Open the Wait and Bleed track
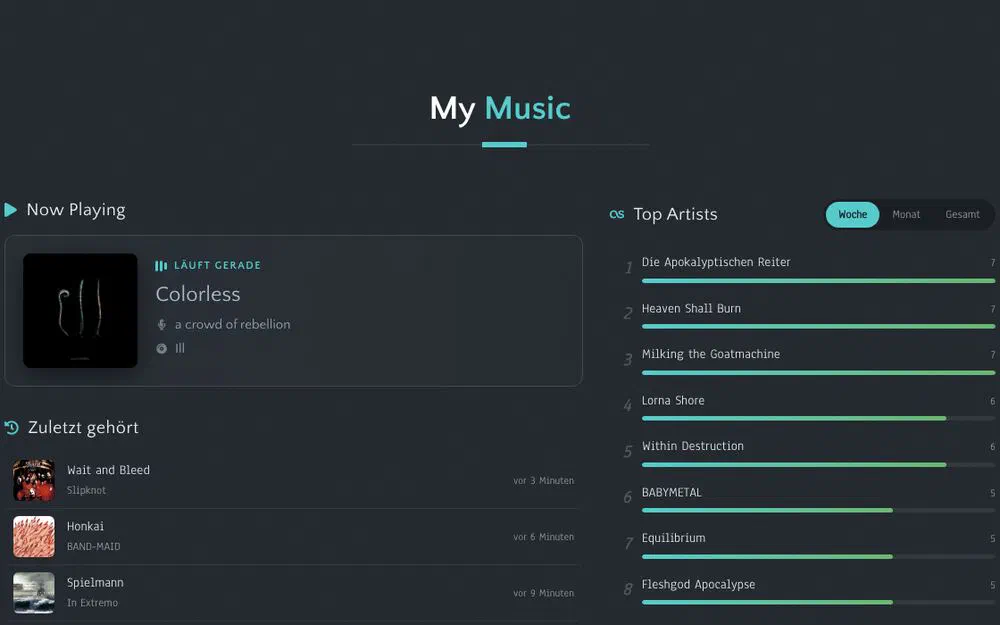The image size is (1000, 625). pyautogui.click(x=108, y=470)
